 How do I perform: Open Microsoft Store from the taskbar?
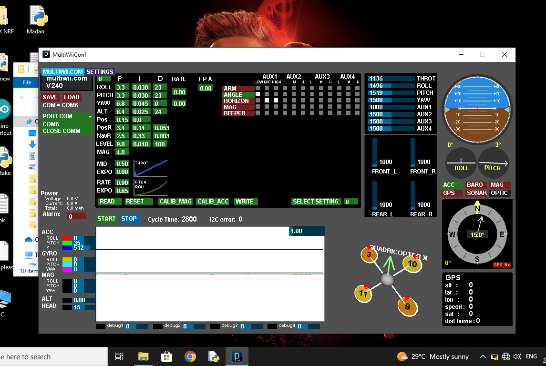tap(166, 356)
